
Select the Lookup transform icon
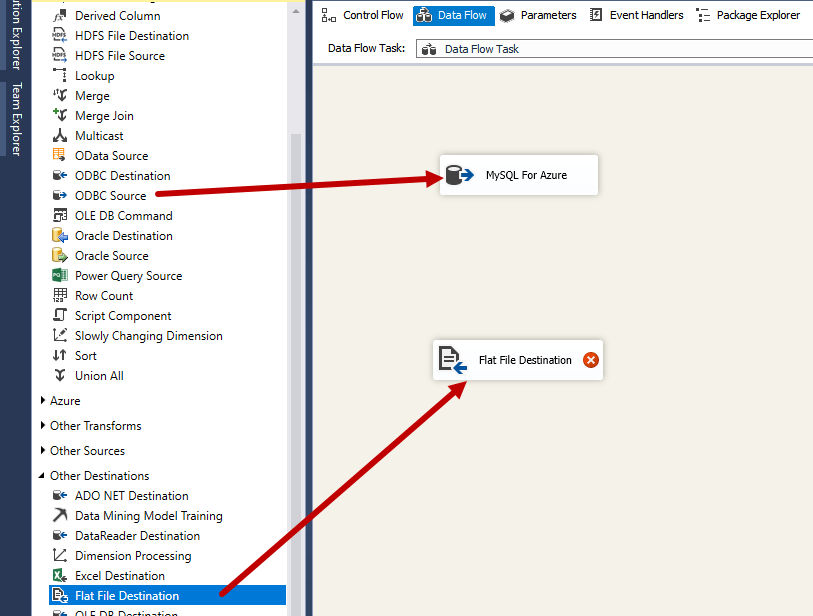(60, 75)
